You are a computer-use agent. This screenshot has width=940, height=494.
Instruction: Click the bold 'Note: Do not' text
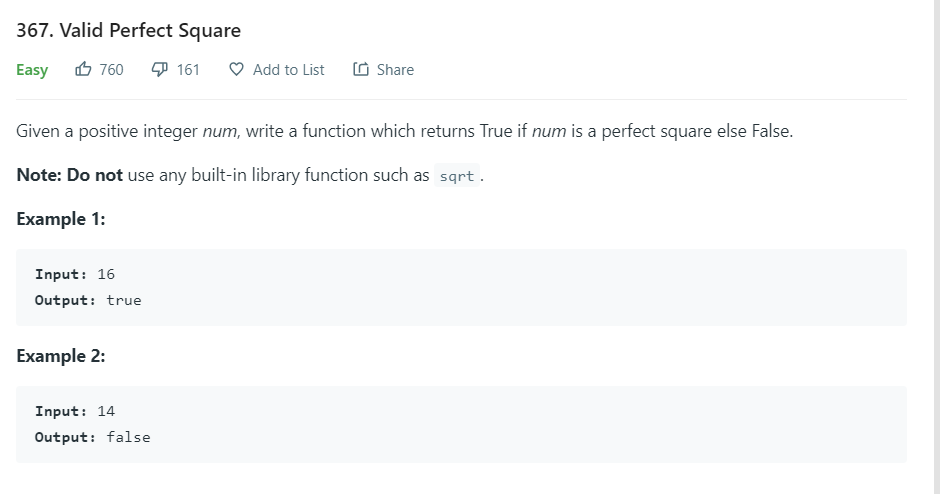click(70, 175)
